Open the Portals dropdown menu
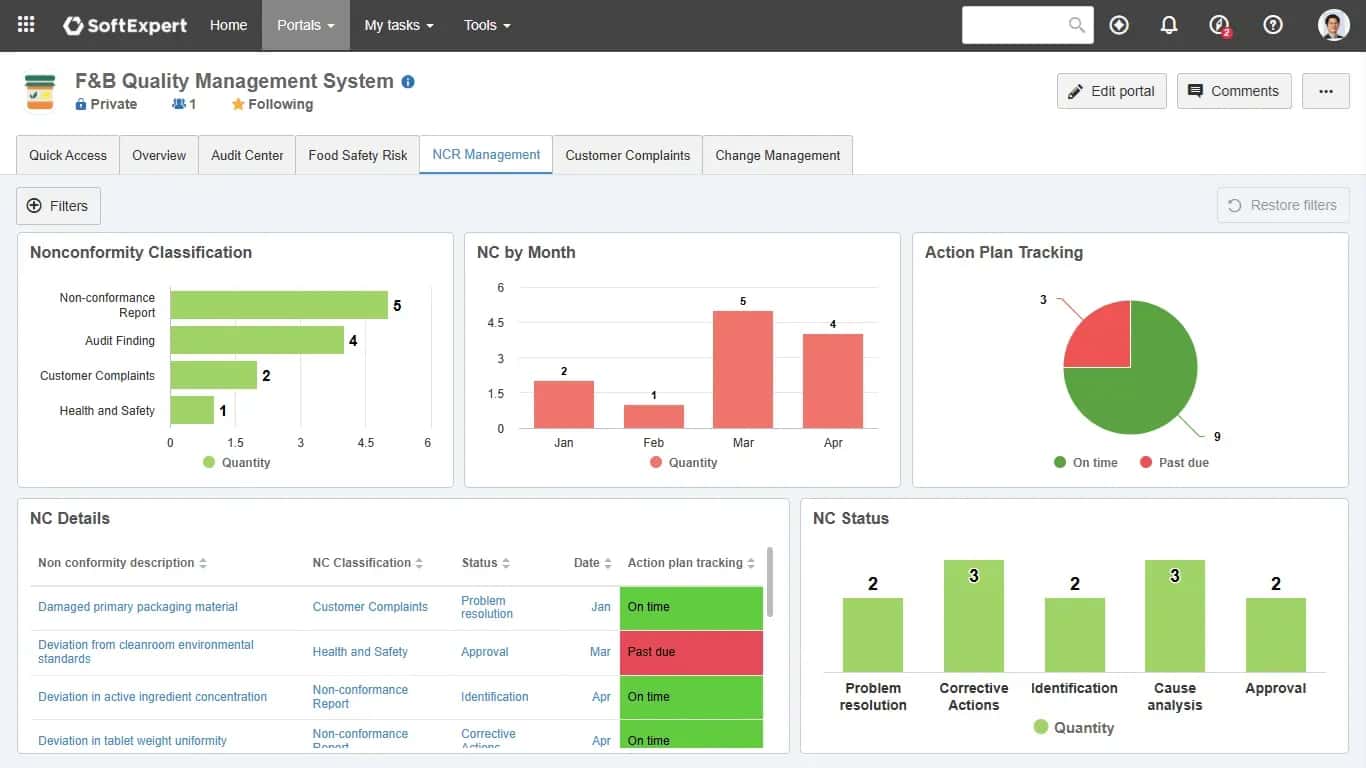1366x768 pixels. point(306,25)
